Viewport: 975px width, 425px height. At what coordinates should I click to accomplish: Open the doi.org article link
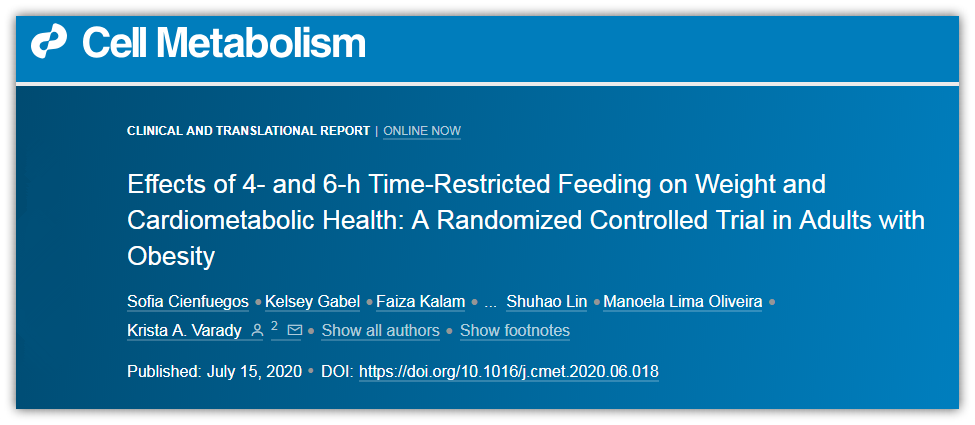click(x=509, y=372)
